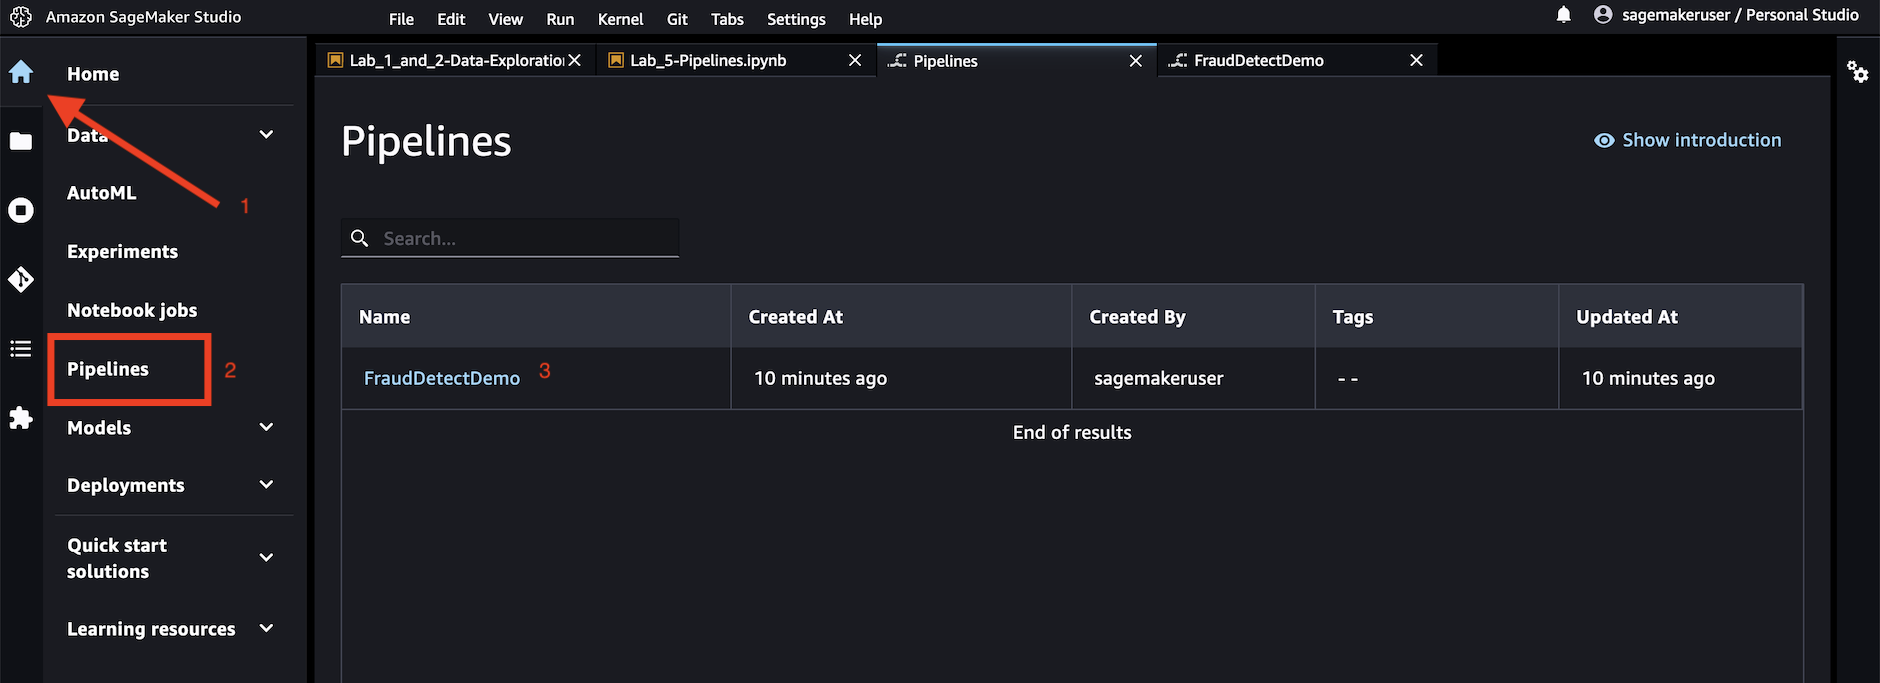Viewport: 1880px width, 683px height.
Task: Open the property inspector gears icon
Action: pos(1858,72)
